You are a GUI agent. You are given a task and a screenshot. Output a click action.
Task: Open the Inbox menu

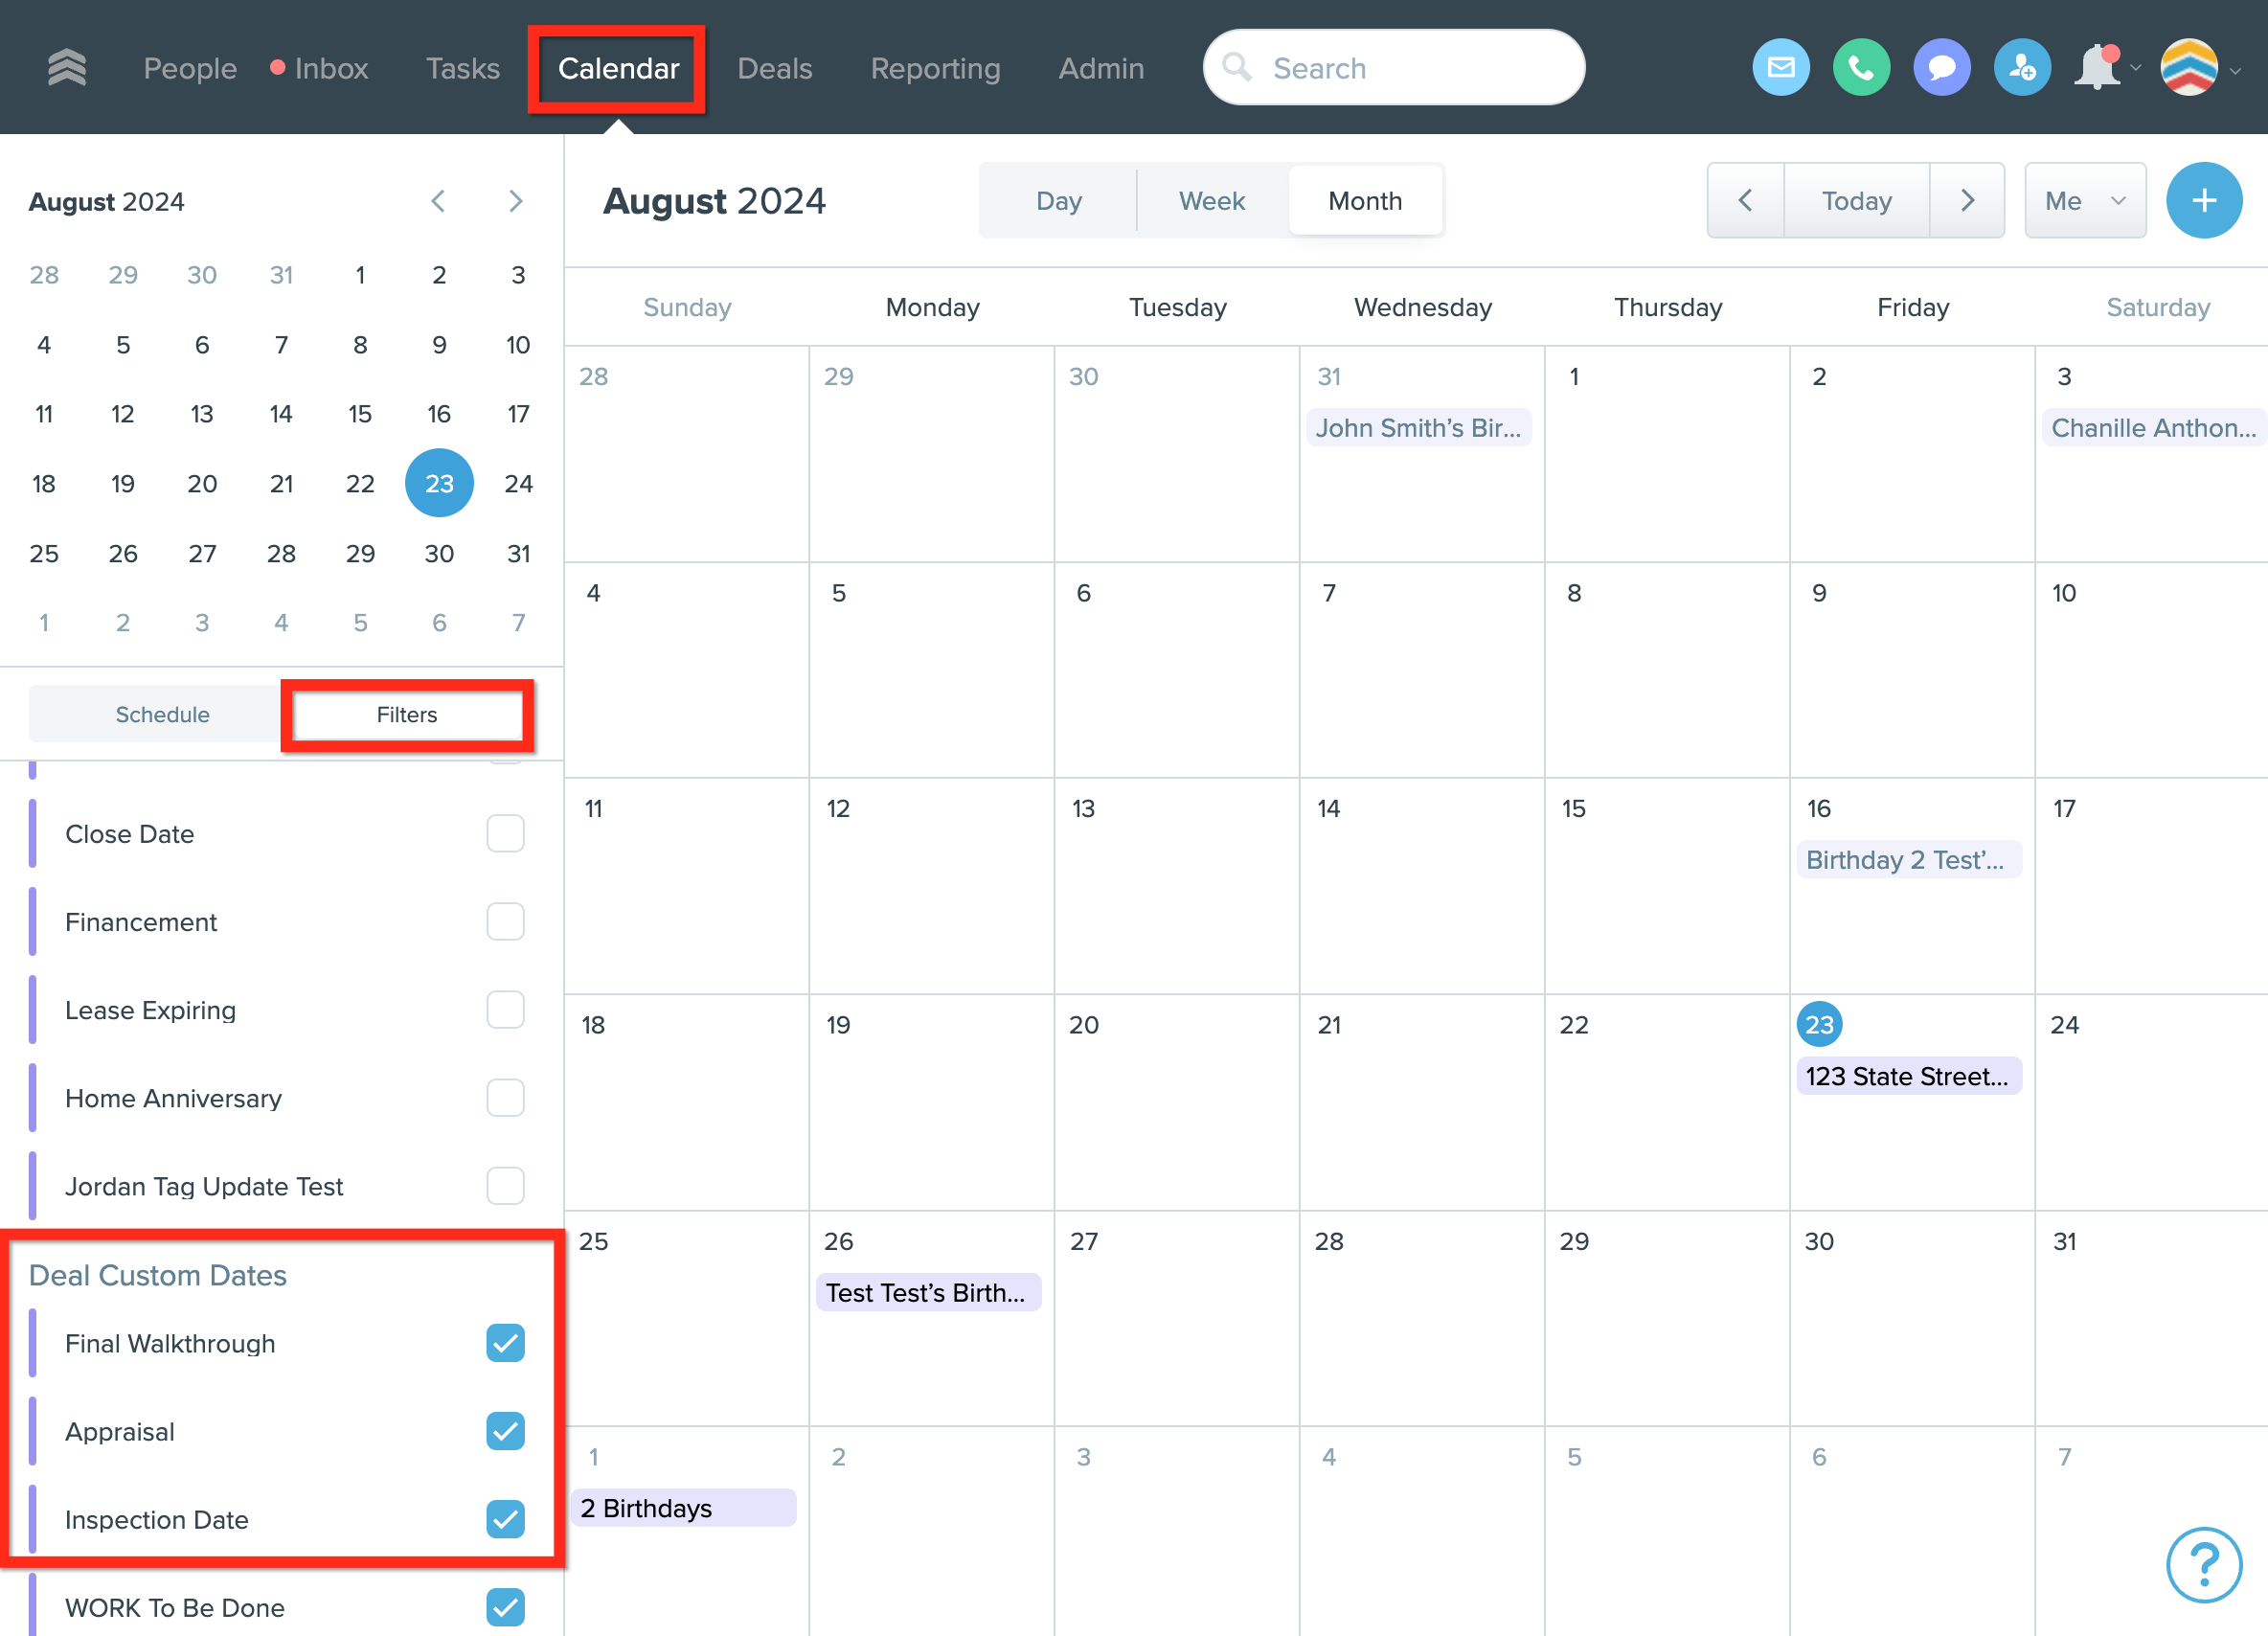(x=331, y=68)
